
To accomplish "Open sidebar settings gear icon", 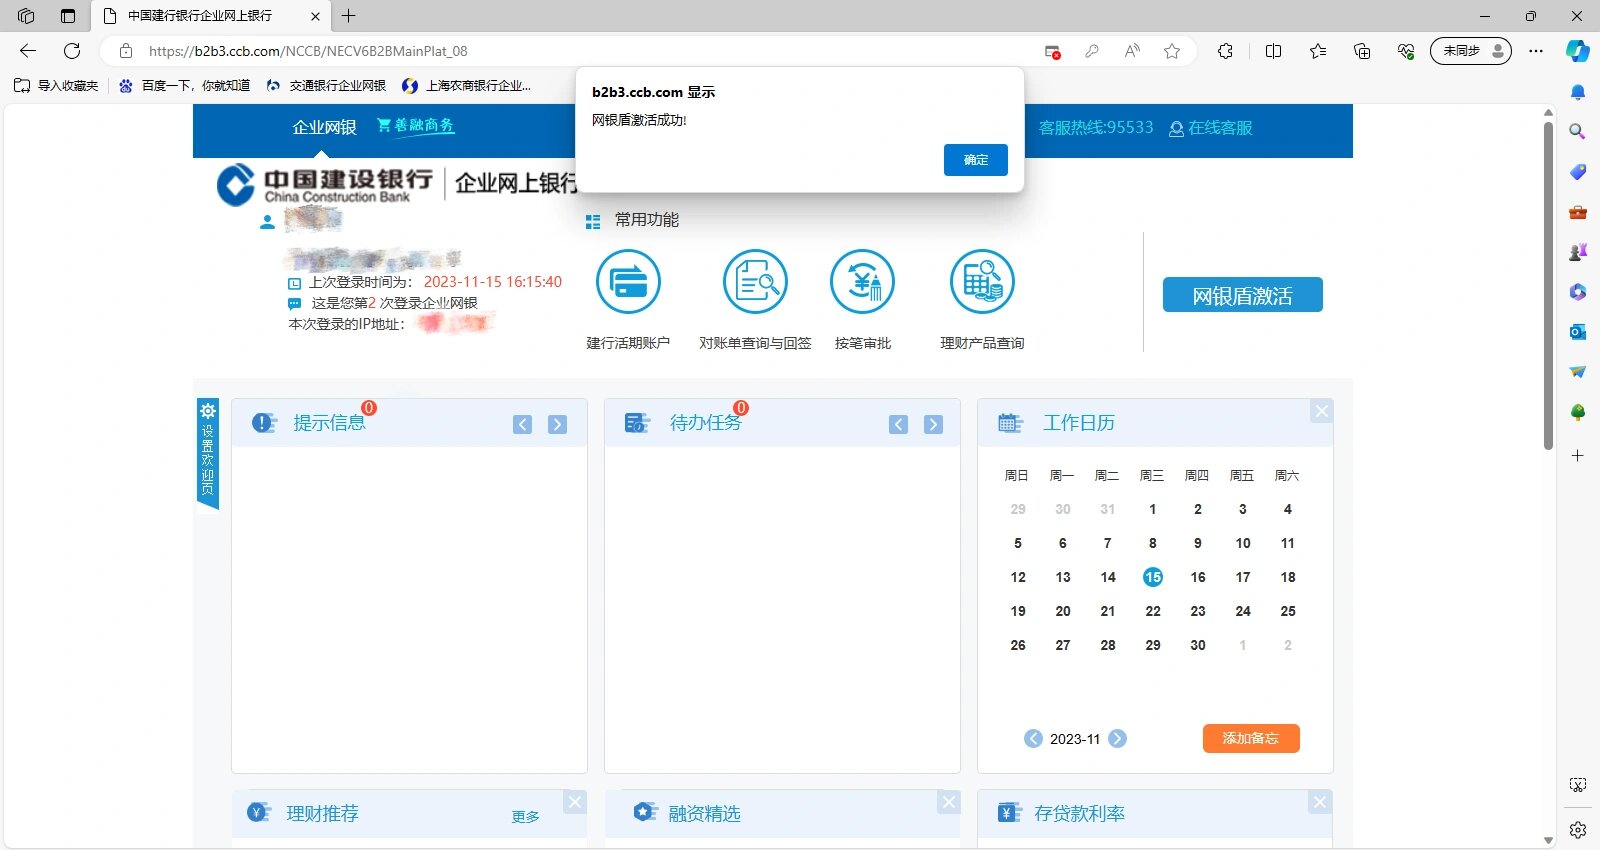I will click(x=1578, y=829).
